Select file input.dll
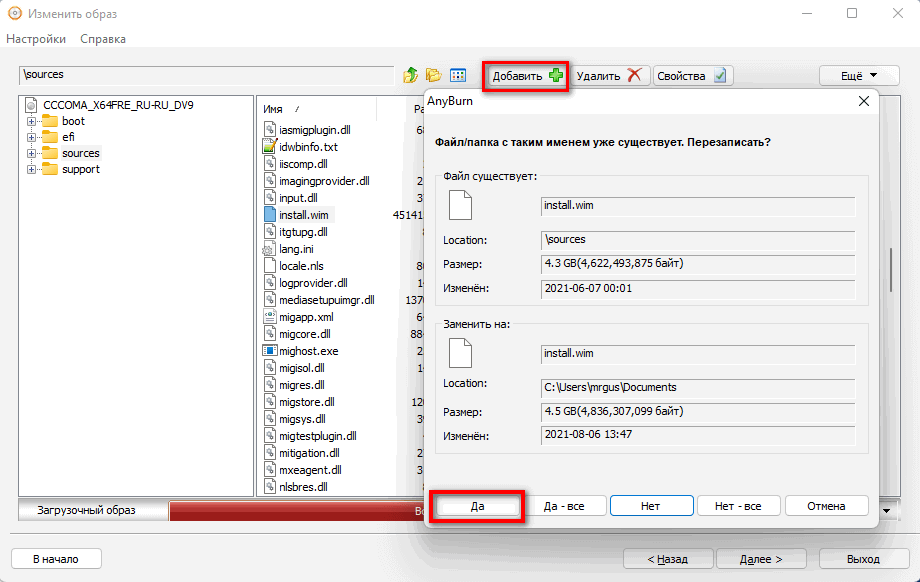 (298, 198)
